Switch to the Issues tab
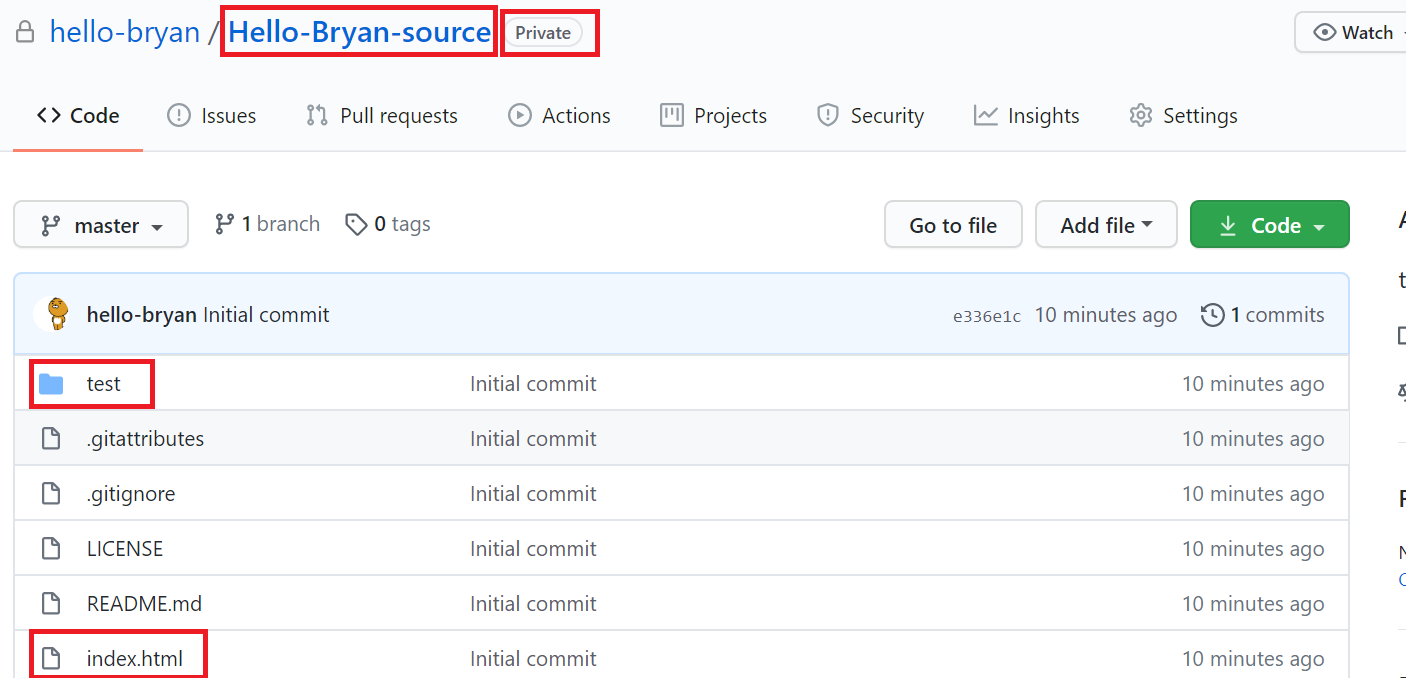 pos(211,116)
